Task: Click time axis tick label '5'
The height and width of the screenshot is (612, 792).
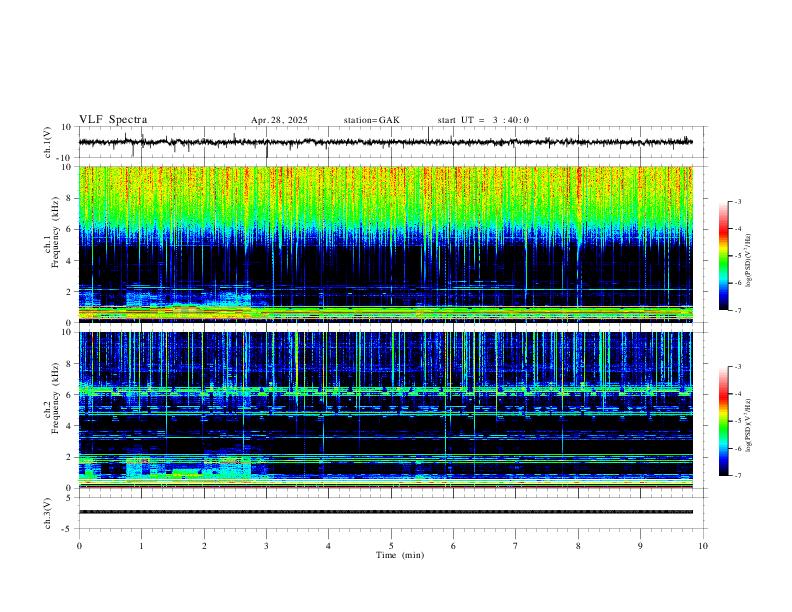Action: click(x=391, y=546)
